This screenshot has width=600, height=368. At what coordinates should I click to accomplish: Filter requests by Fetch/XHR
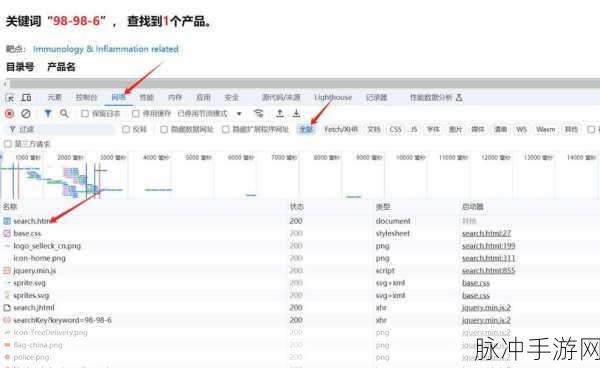click(x=341, y=130)
